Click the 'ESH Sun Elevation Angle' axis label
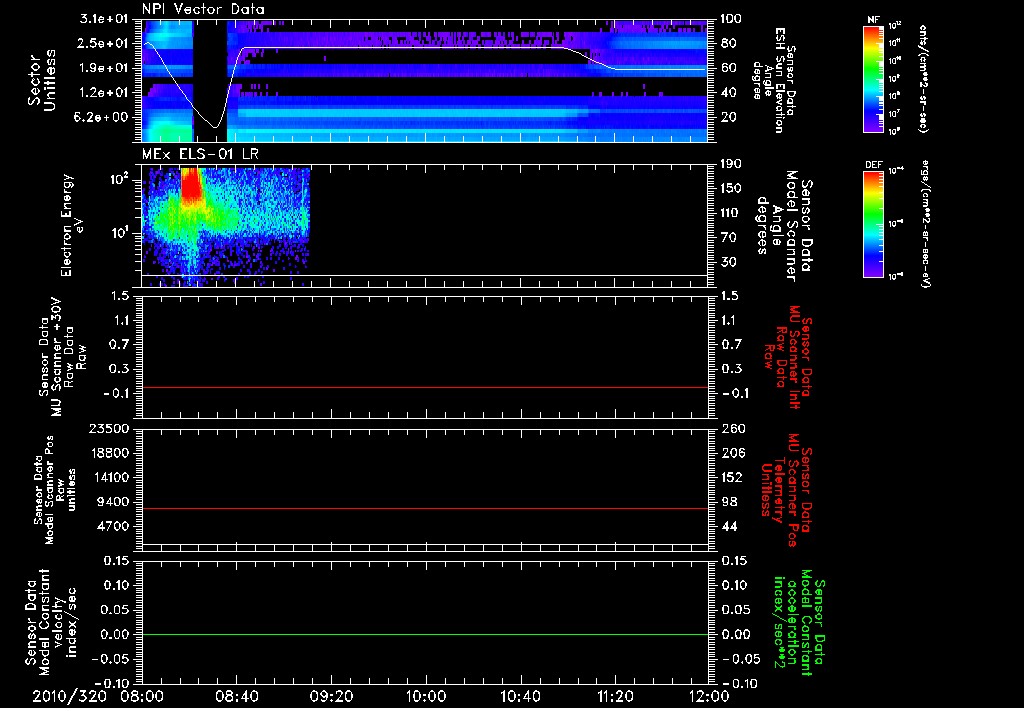This screenshot has height=708, width=1024. pos(775,80)
